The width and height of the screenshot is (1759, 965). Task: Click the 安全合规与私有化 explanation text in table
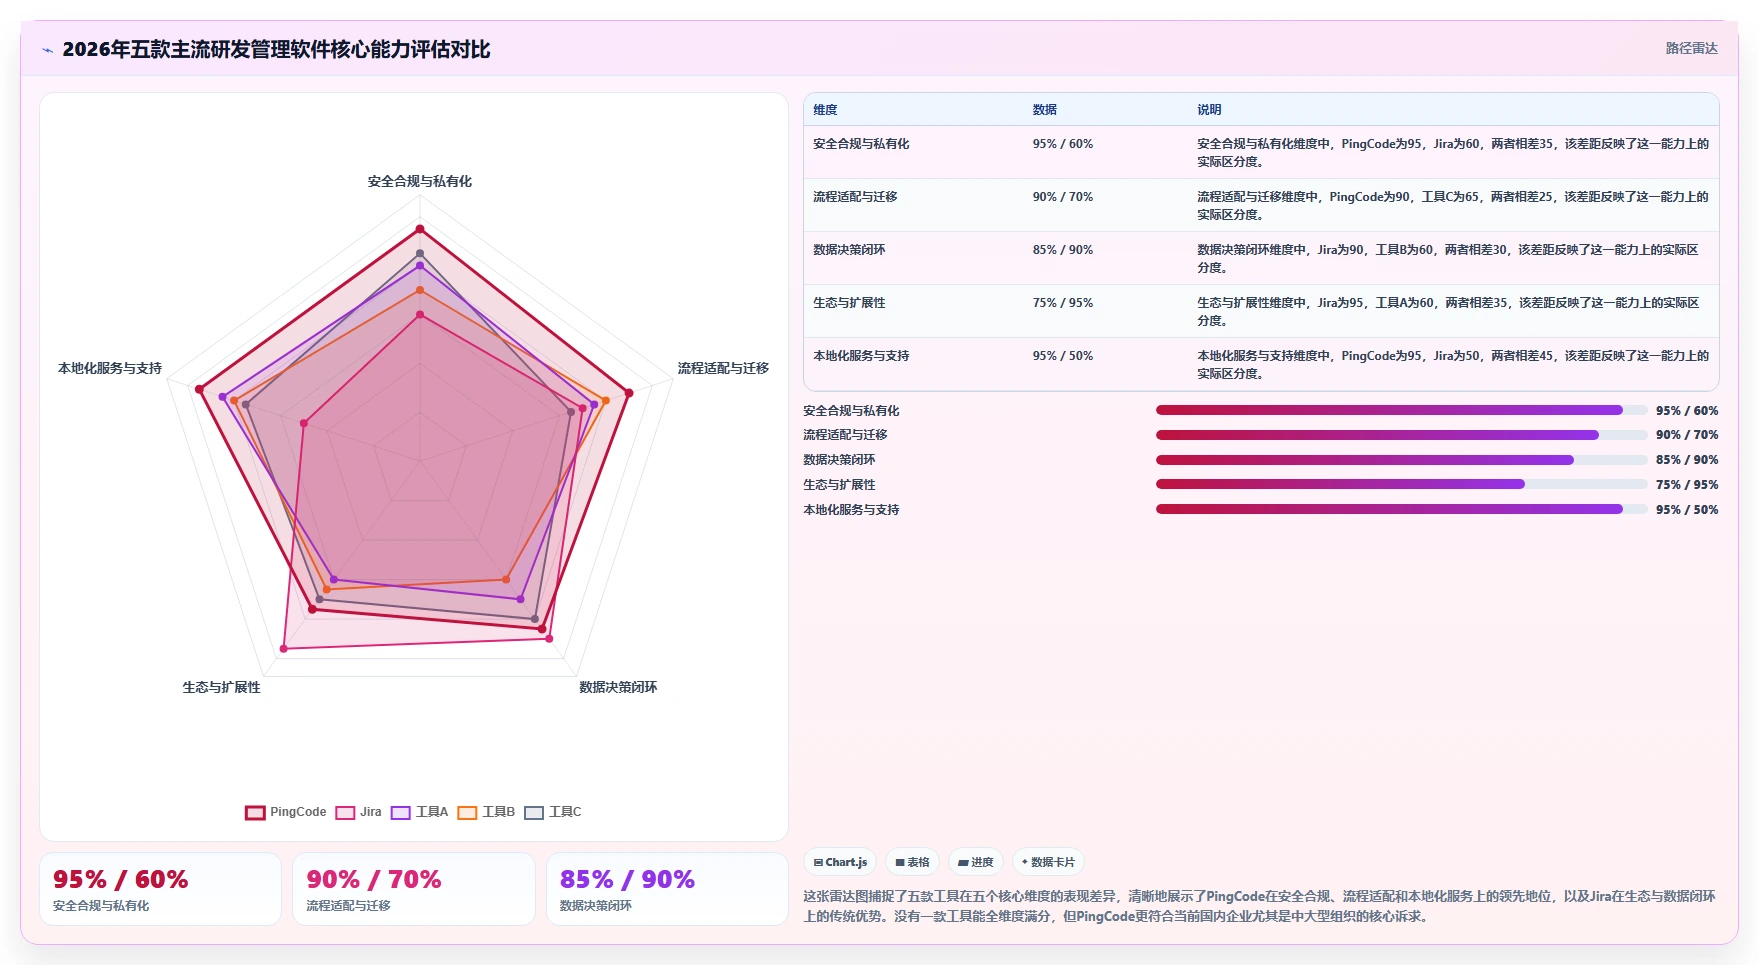1453,153
